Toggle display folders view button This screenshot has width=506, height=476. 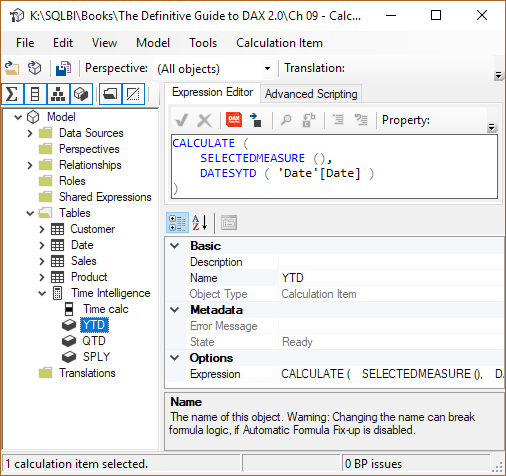110,94
